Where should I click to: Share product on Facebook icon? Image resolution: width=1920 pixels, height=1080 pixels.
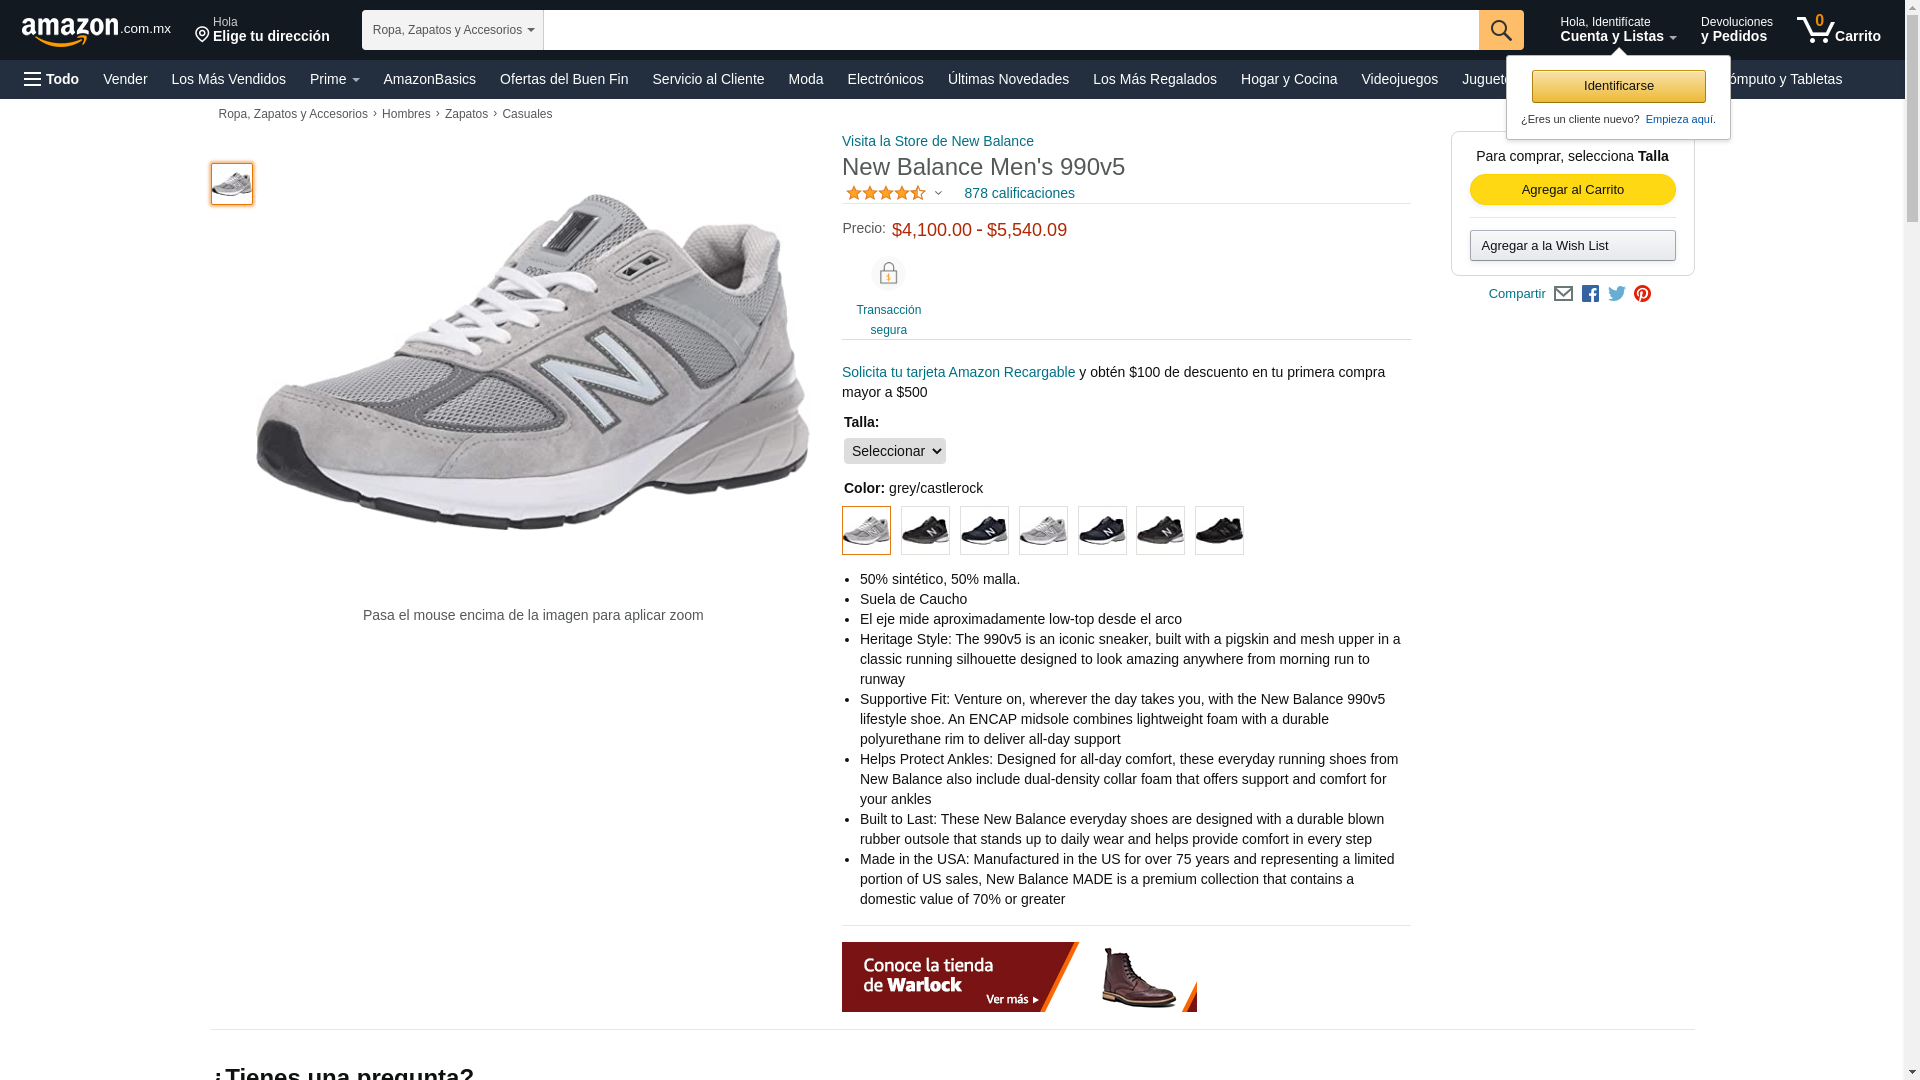[1590, 294]
